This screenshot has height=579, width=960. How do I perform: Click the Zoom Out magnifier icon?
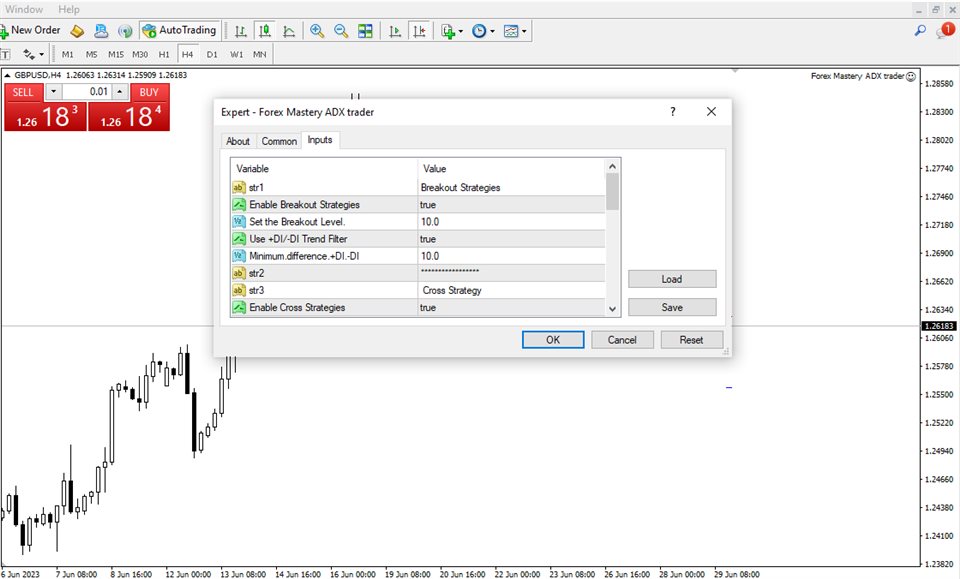341,31
